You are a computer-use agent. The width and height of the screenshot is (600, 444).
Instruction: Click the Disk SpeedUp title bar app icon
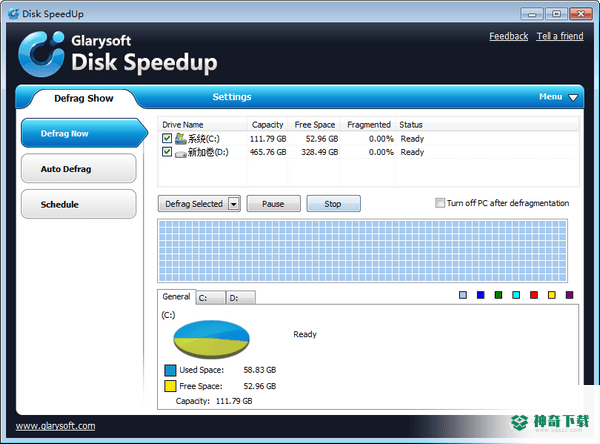13,14
